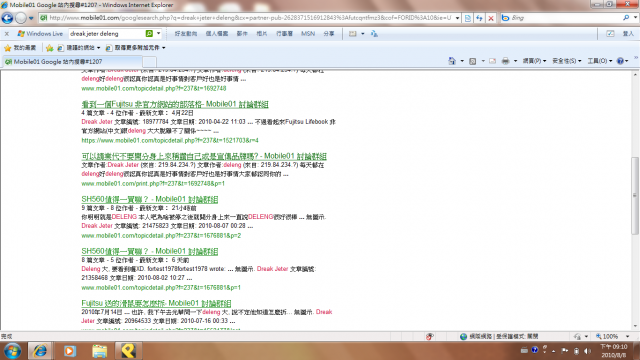Click the Windows Live search field
Image resolution: width=640 pixels, height=360 pixels.
point(107,34)
